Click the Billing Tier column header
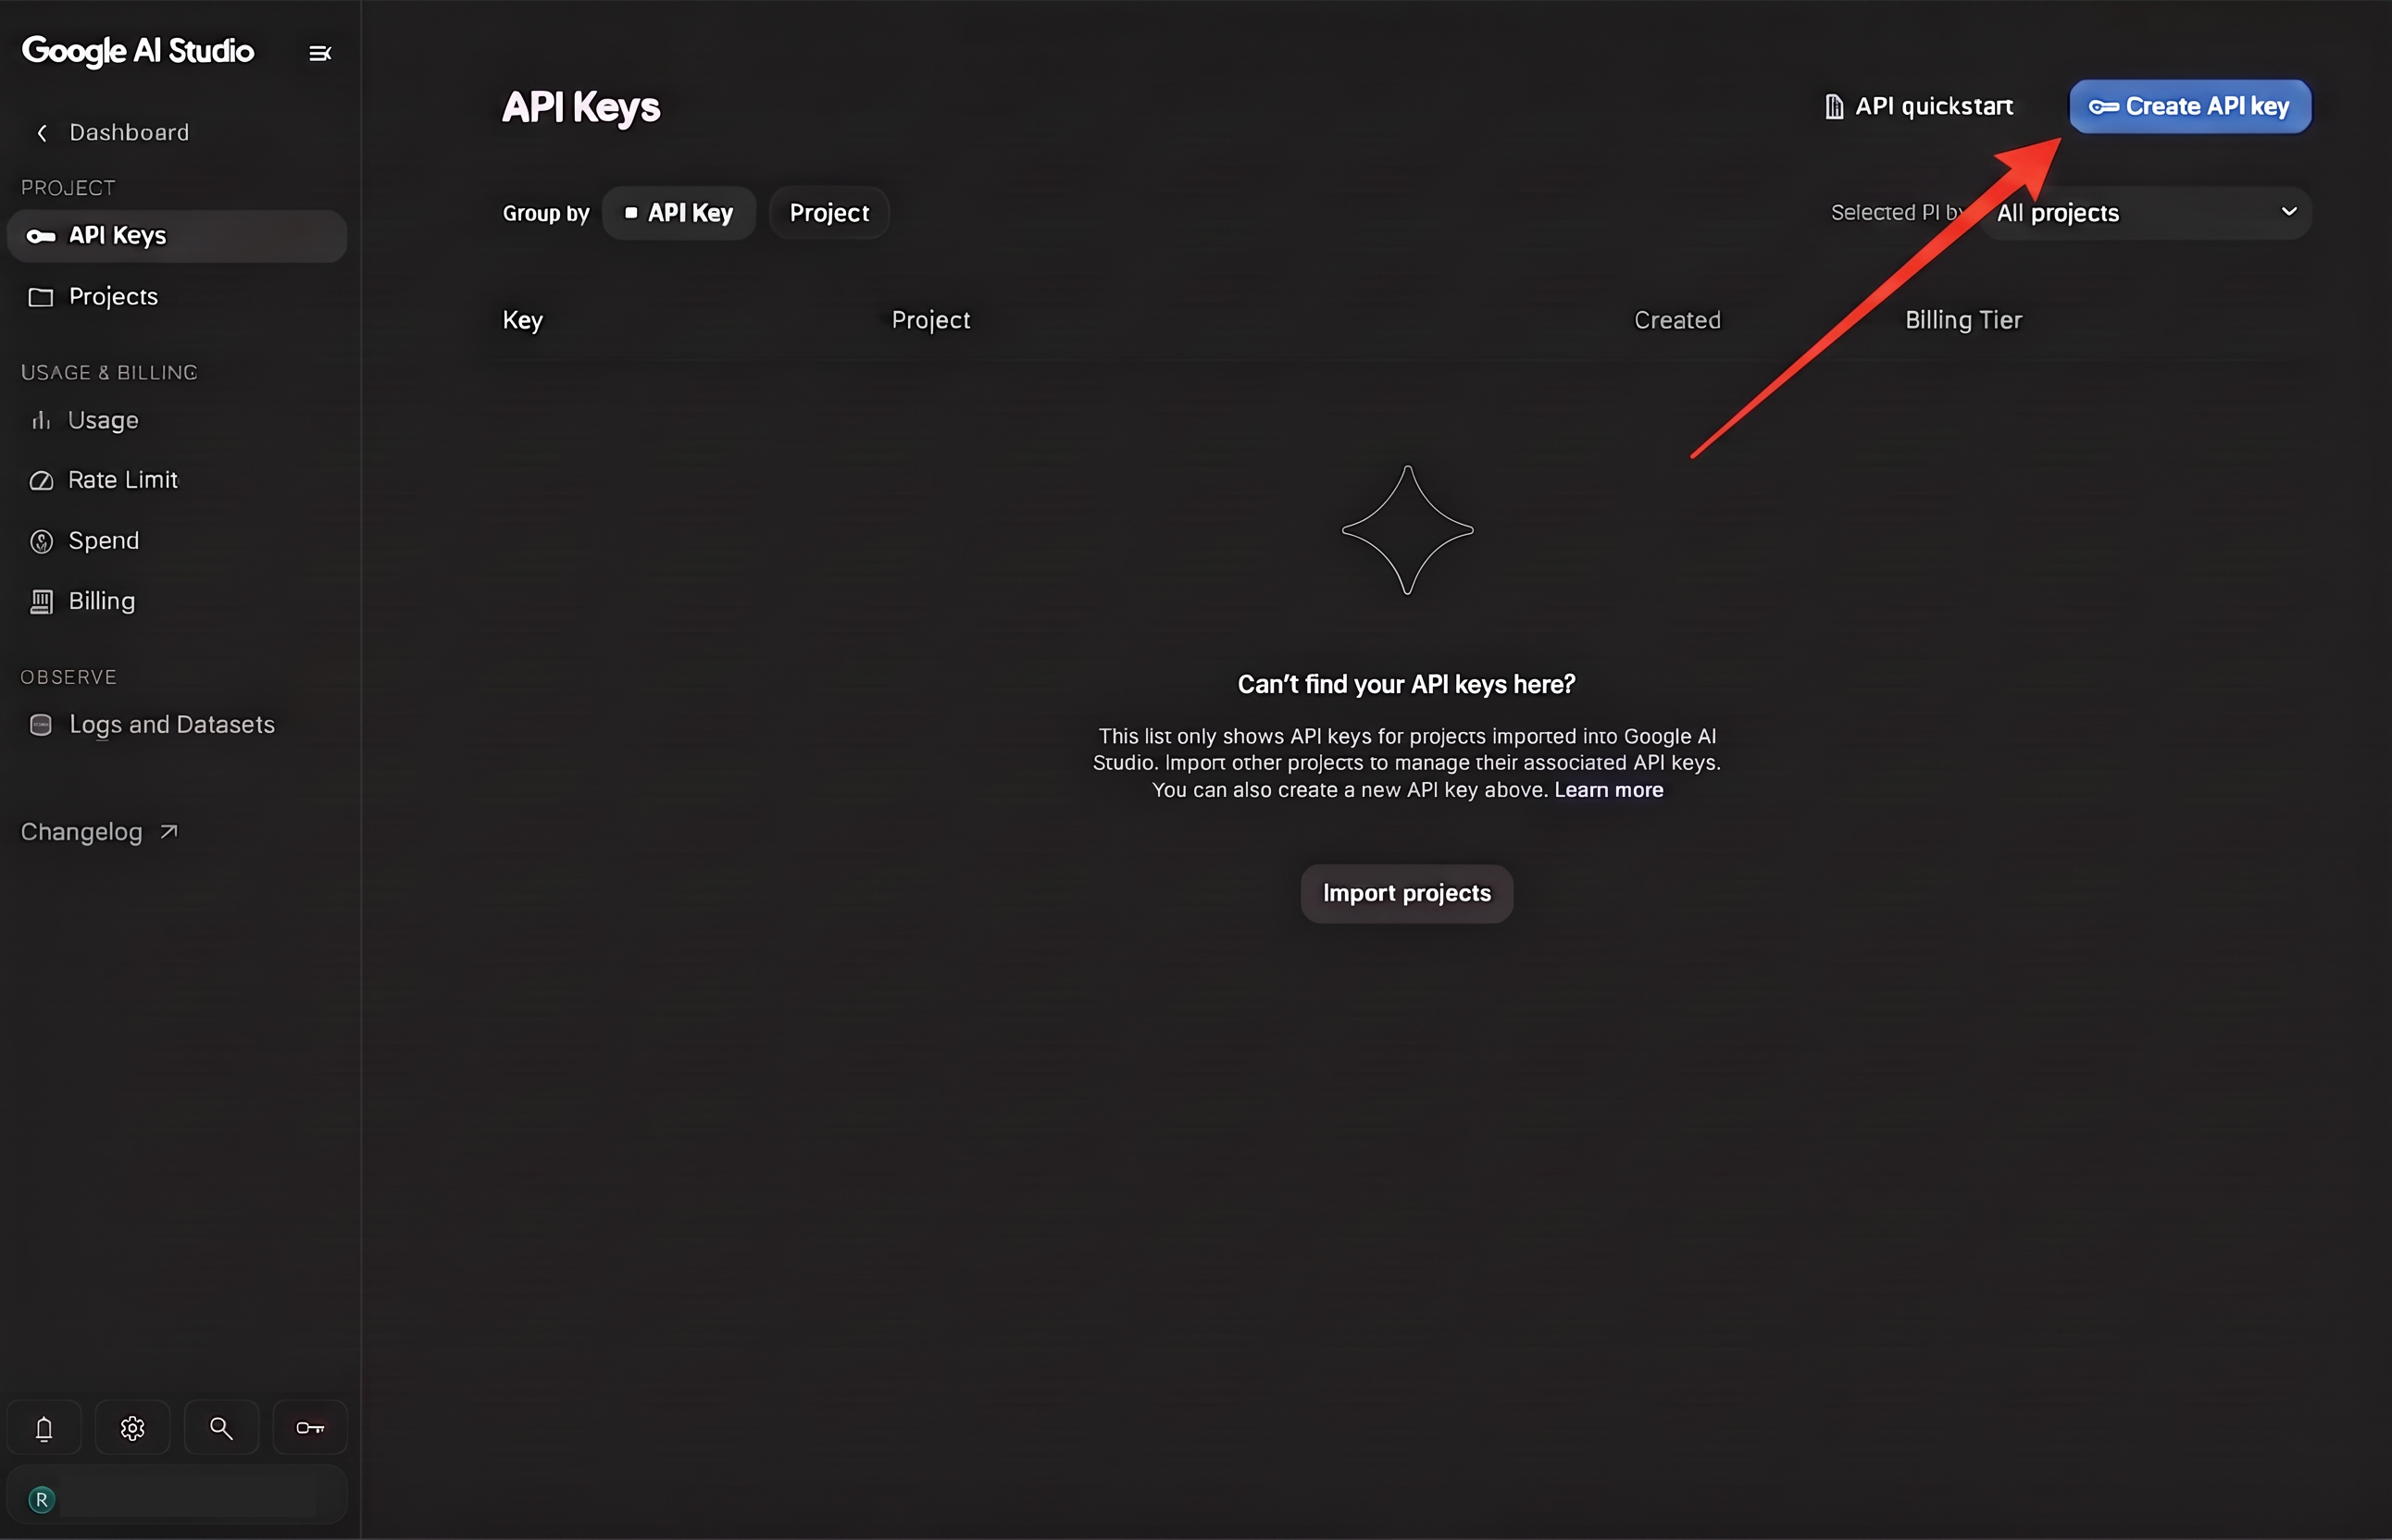The height and width of the screenshot is (1540, 2392). tap(1963, 320)
